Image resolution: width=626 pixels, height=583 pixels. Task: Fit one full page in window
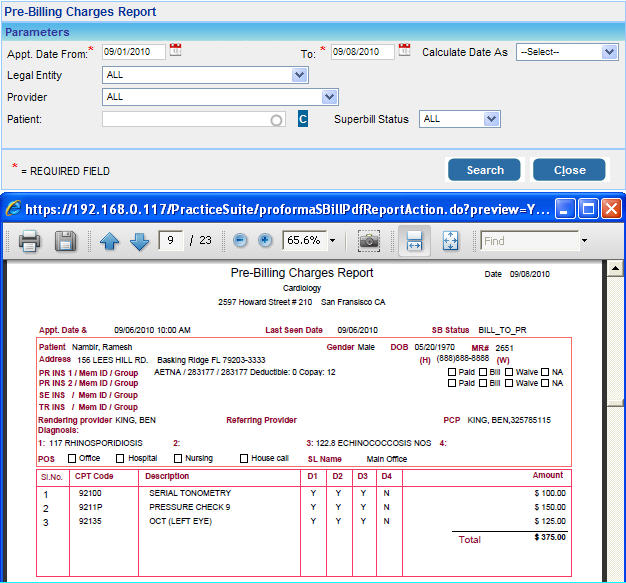450,241
